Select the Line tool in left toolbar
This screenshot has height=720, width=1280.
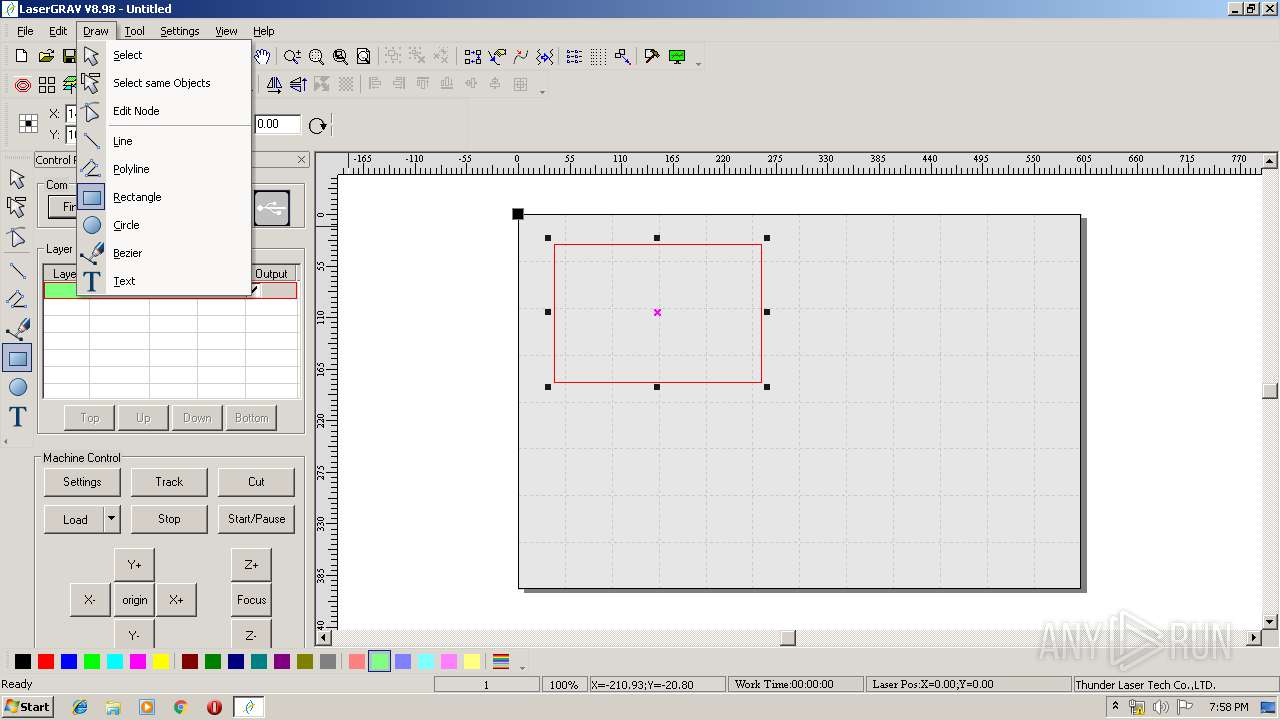click(x=17, y=270)
